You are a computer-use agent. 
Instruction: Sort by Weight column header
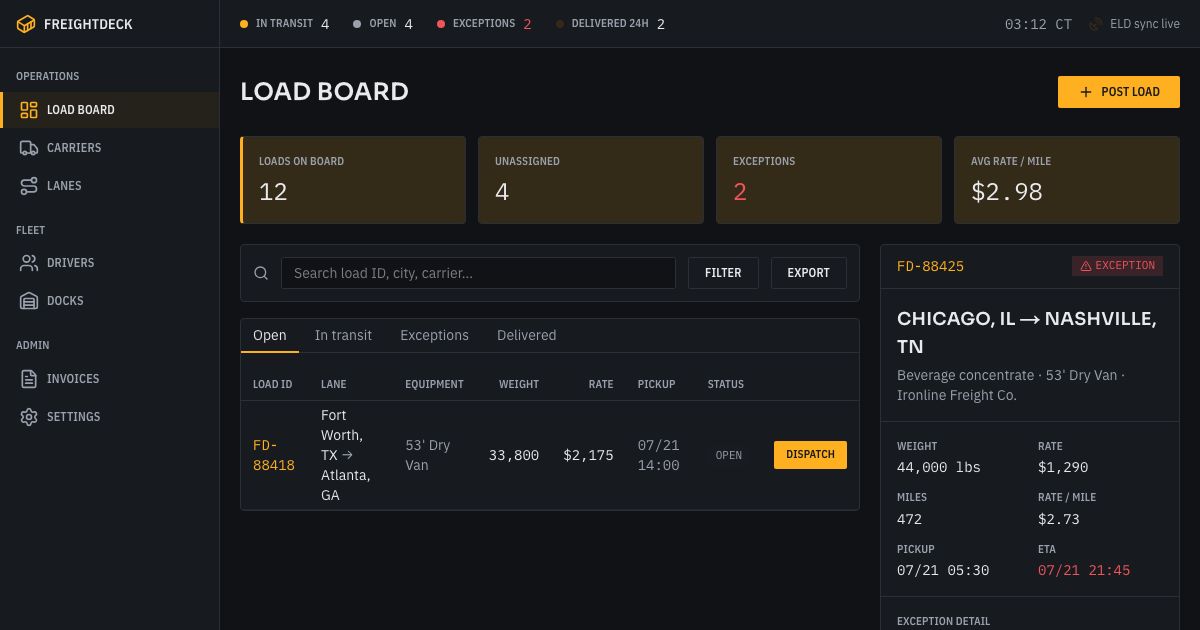519,384
